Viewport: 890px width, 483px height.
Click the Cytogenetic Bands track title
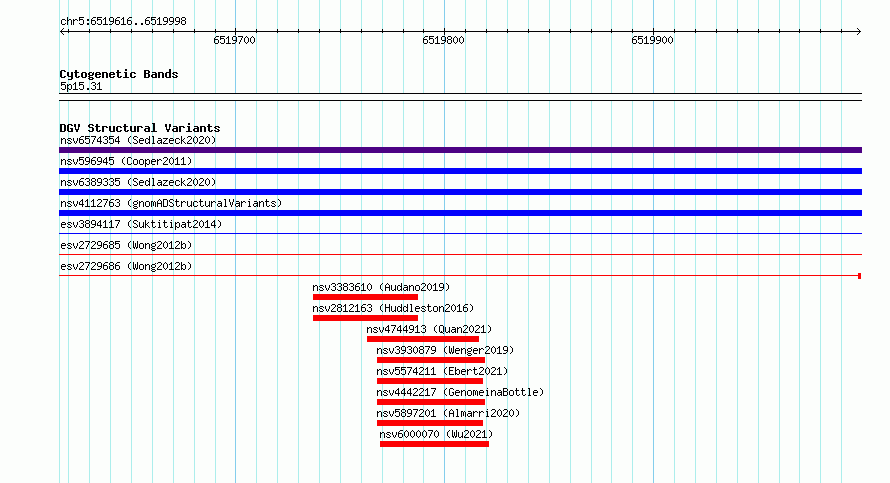click(x=119, y=74)
